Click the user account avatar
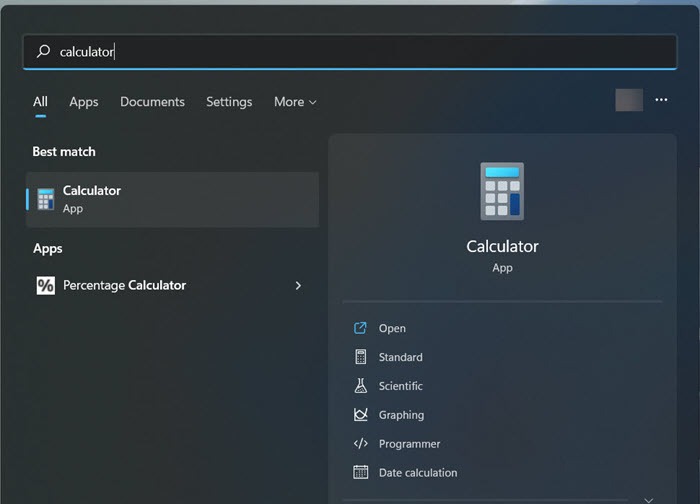This screenshot has width=700, height=504. pyautogui.click(x=629, y=100)
